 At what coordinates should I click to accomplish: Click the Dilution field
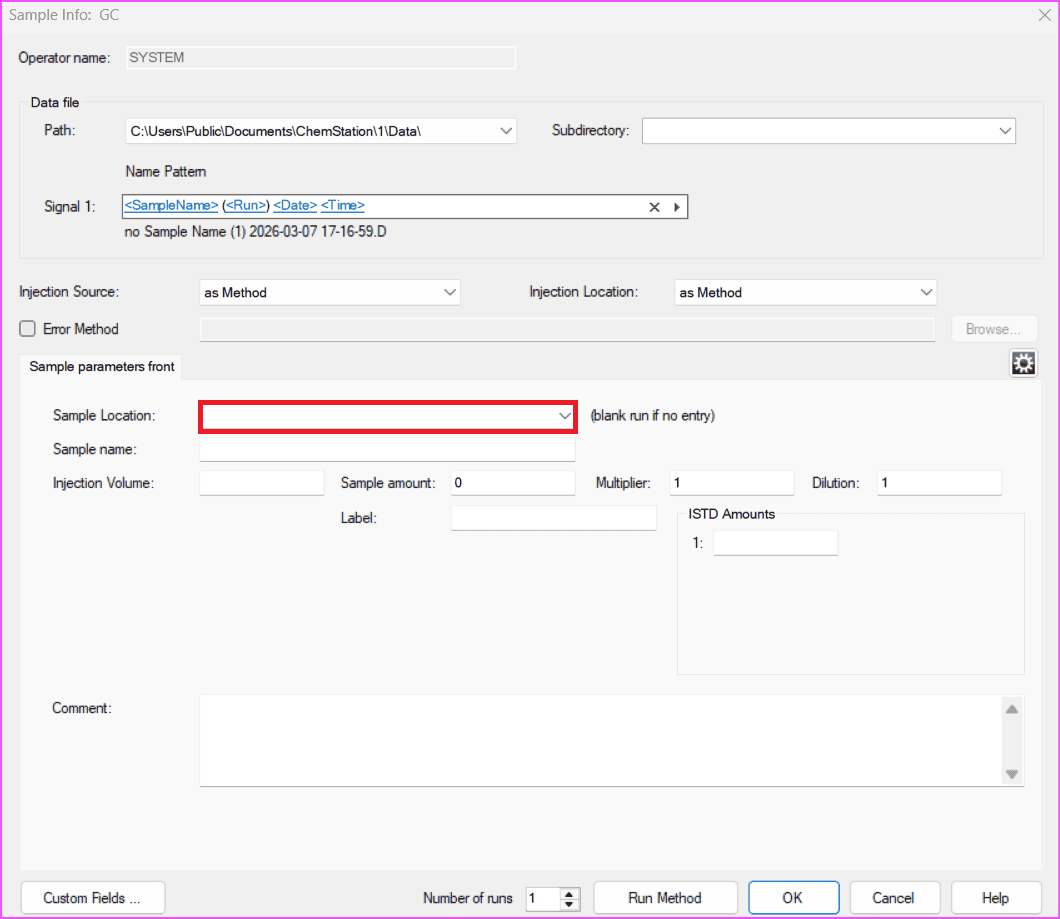[x=939, y=483]
